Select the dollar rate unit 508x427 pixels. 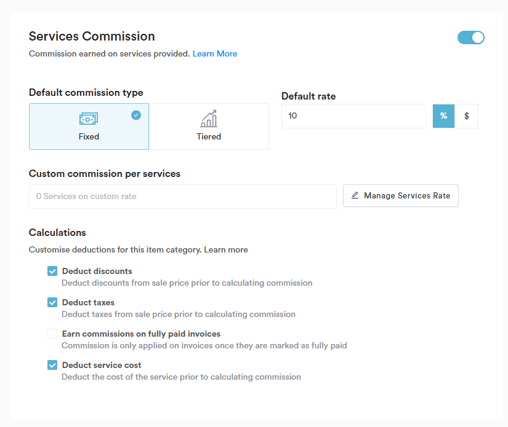point(466,116)
